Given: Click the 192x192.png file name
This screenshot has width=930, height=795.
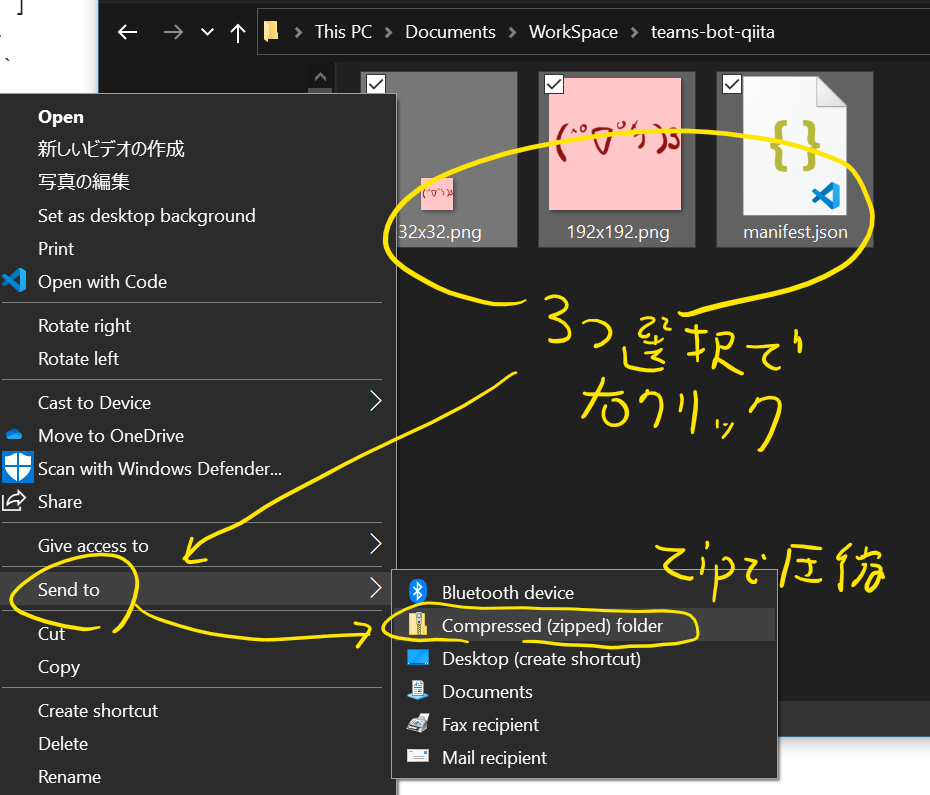Looking at the screenshot, I should pyautogui.click(x=617, y=232).
